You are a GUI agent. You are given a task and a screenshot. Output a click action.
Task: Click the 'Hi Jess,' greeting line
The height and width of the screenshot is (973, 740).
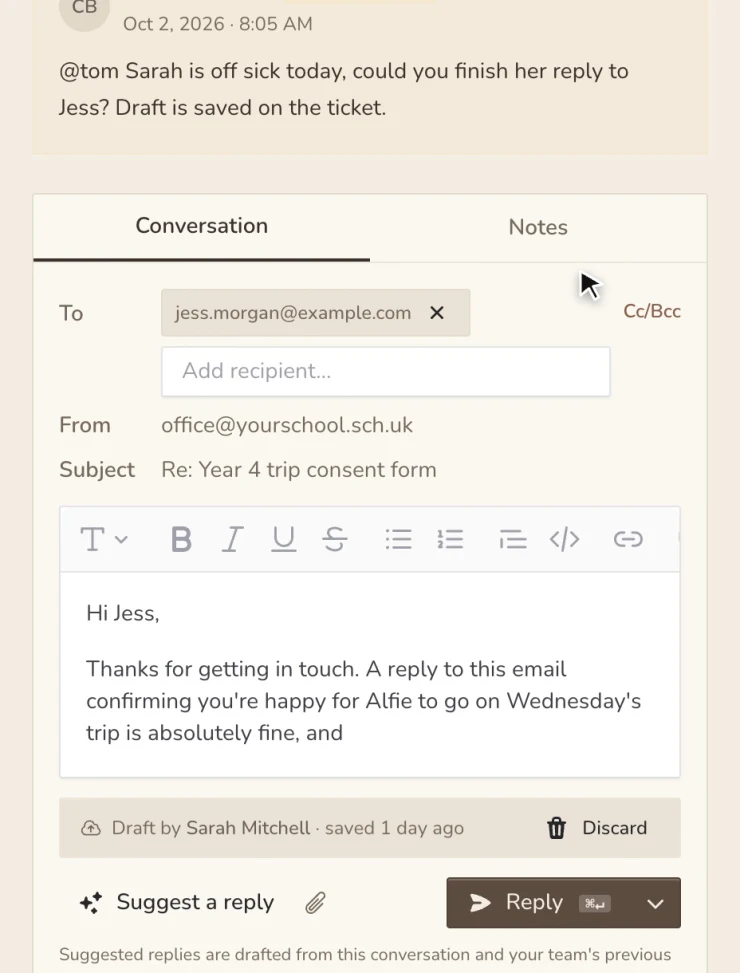(123, 613)
